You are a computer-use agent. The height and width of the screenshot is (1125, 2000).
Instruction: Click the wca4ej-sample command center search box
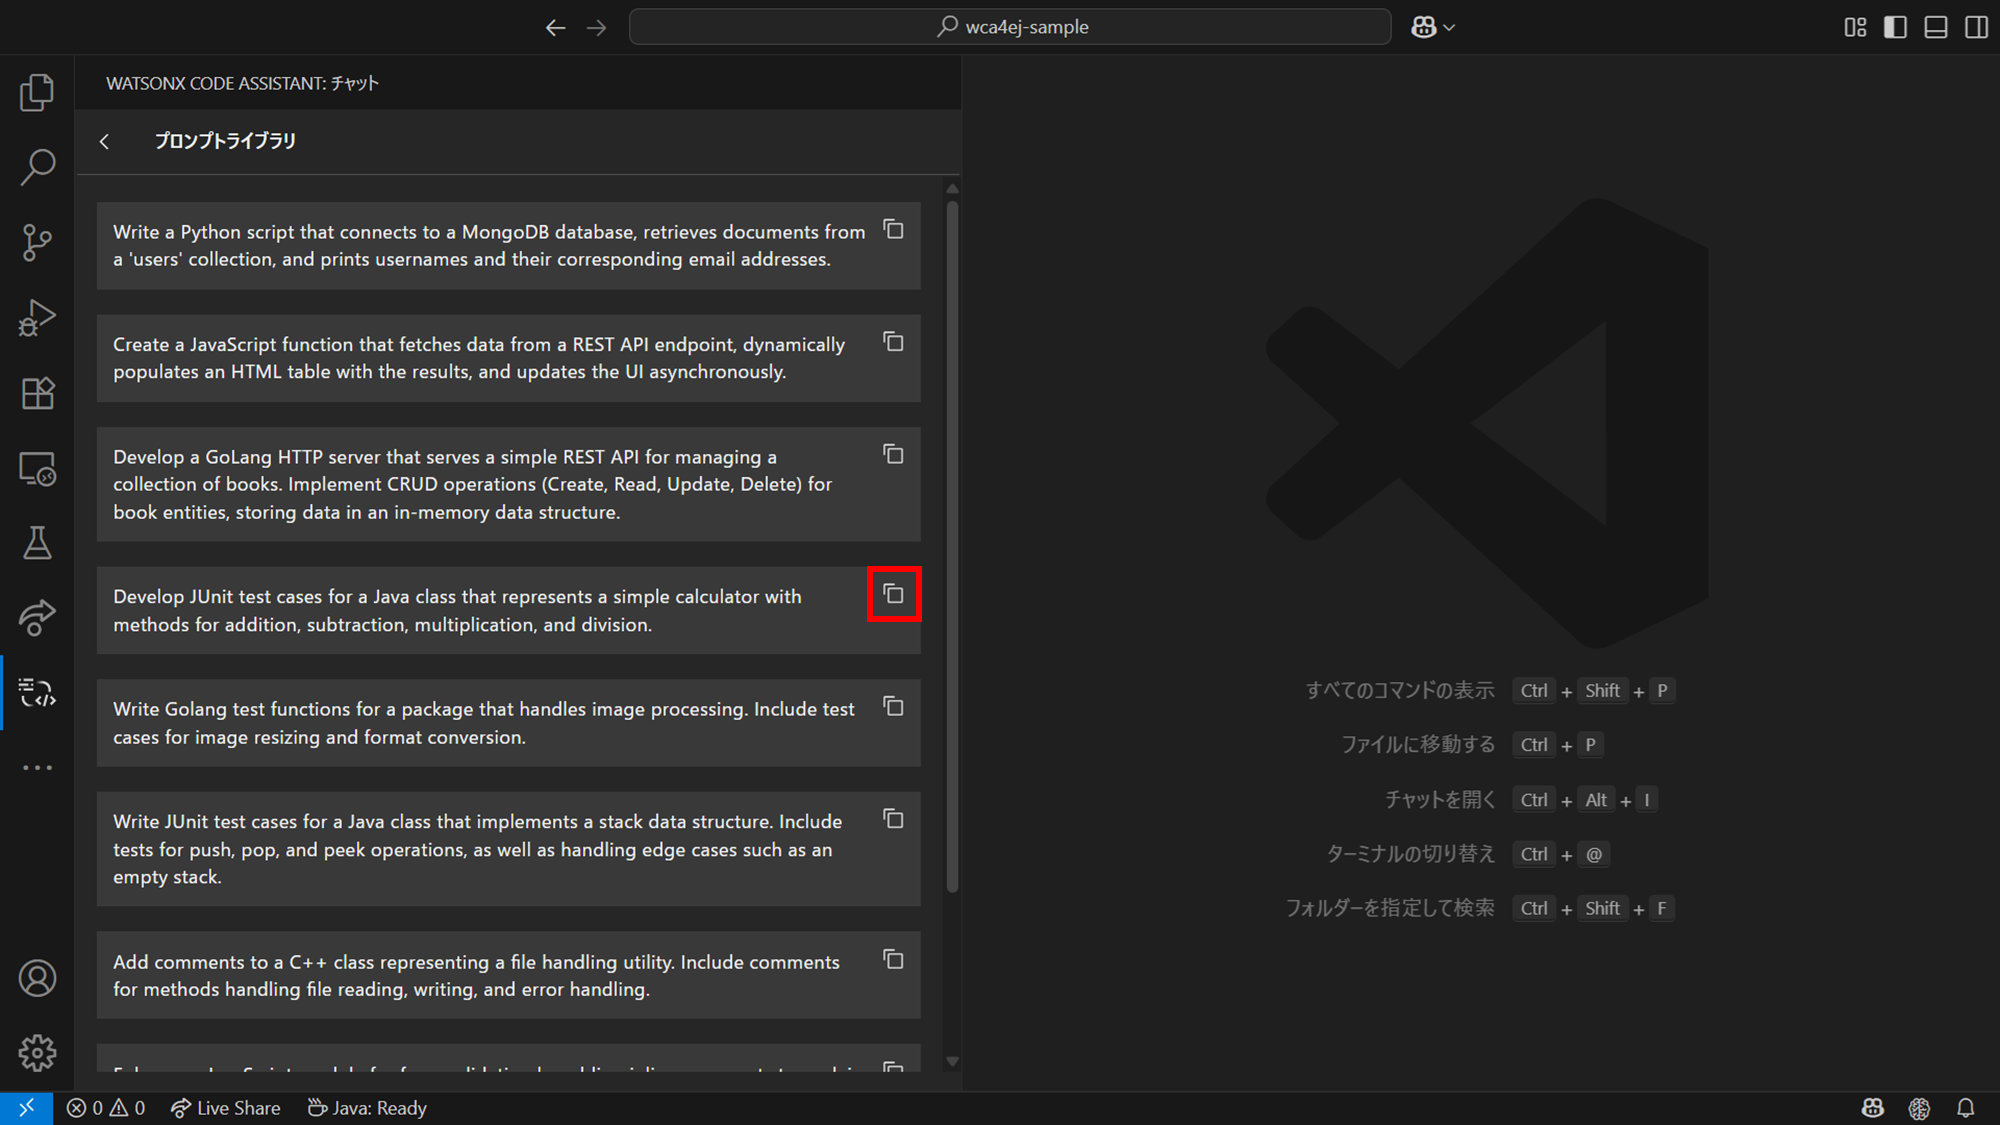(x=1010, y=27)
